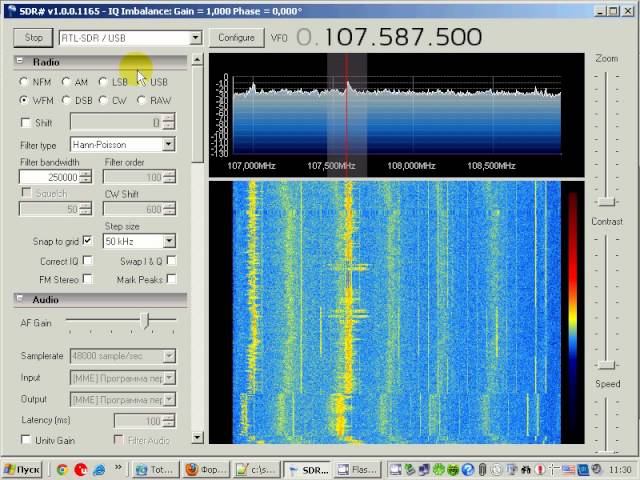Screen dimensions: 640x480
Task: Expand quick launch overflow chevron
Action: [x=118, y=467]
